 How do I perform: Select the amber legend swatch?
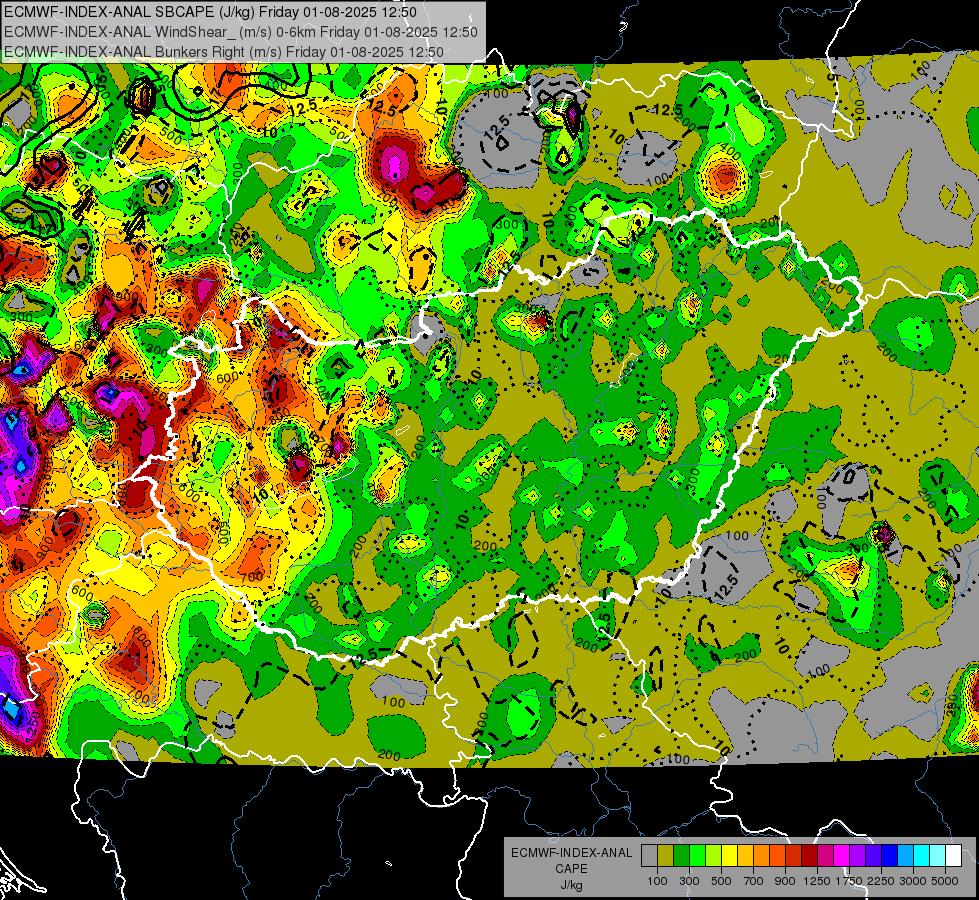click(745, 856)
